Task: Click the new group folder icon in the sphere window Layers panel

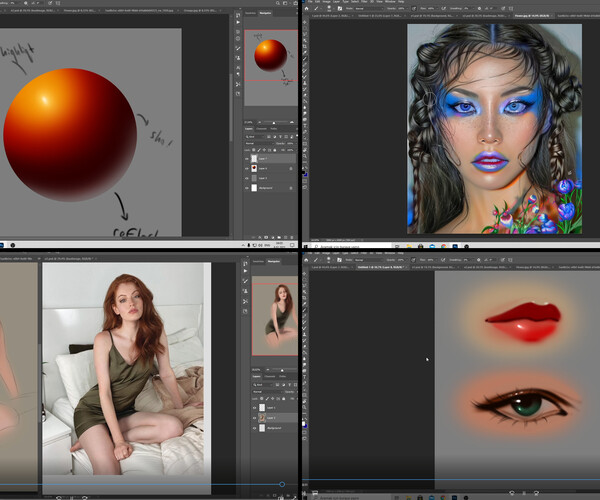Action: pos(279,238)
